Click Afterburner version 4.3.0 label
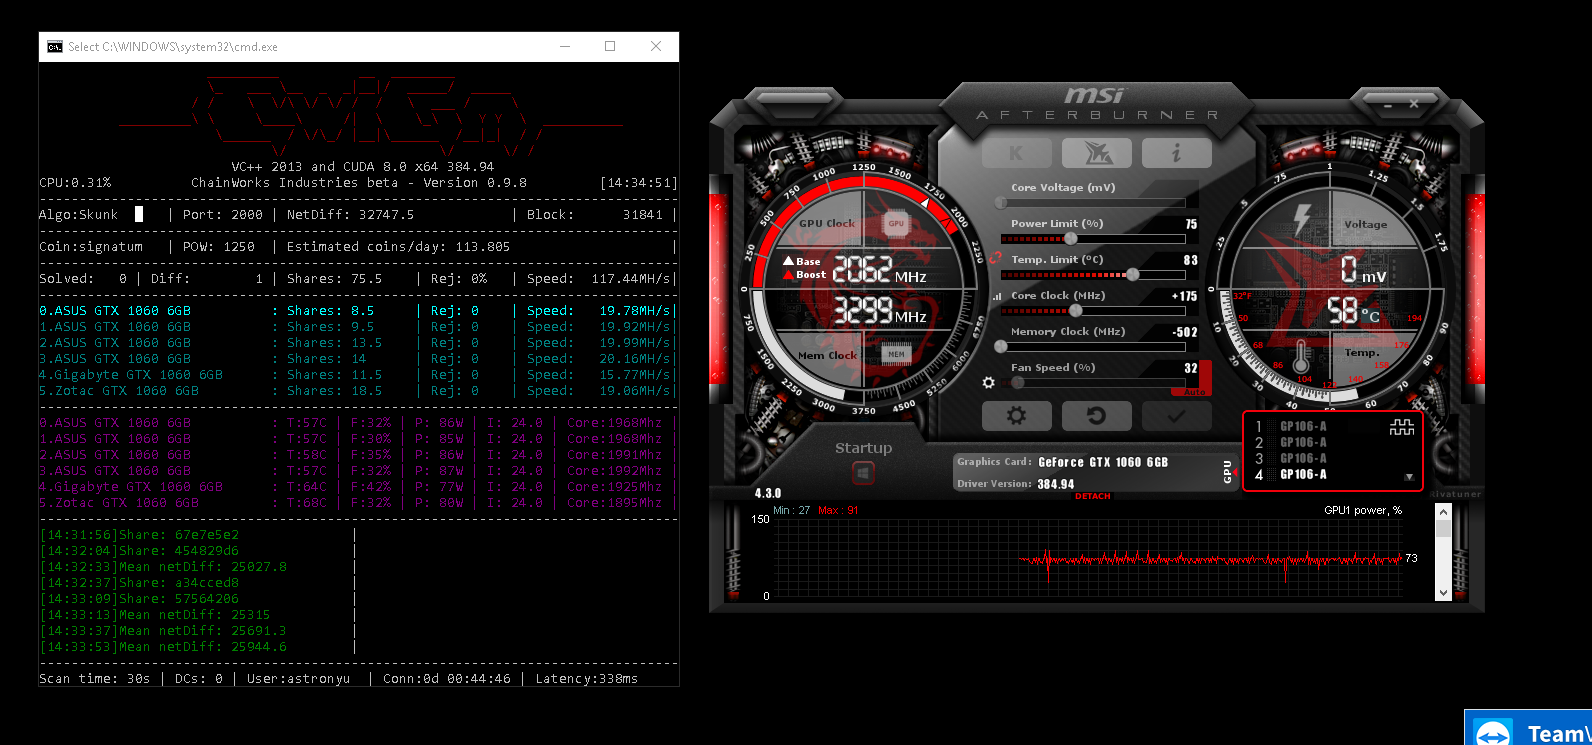The height and width of the screenshot is (745, 1592). coord(768,493)
